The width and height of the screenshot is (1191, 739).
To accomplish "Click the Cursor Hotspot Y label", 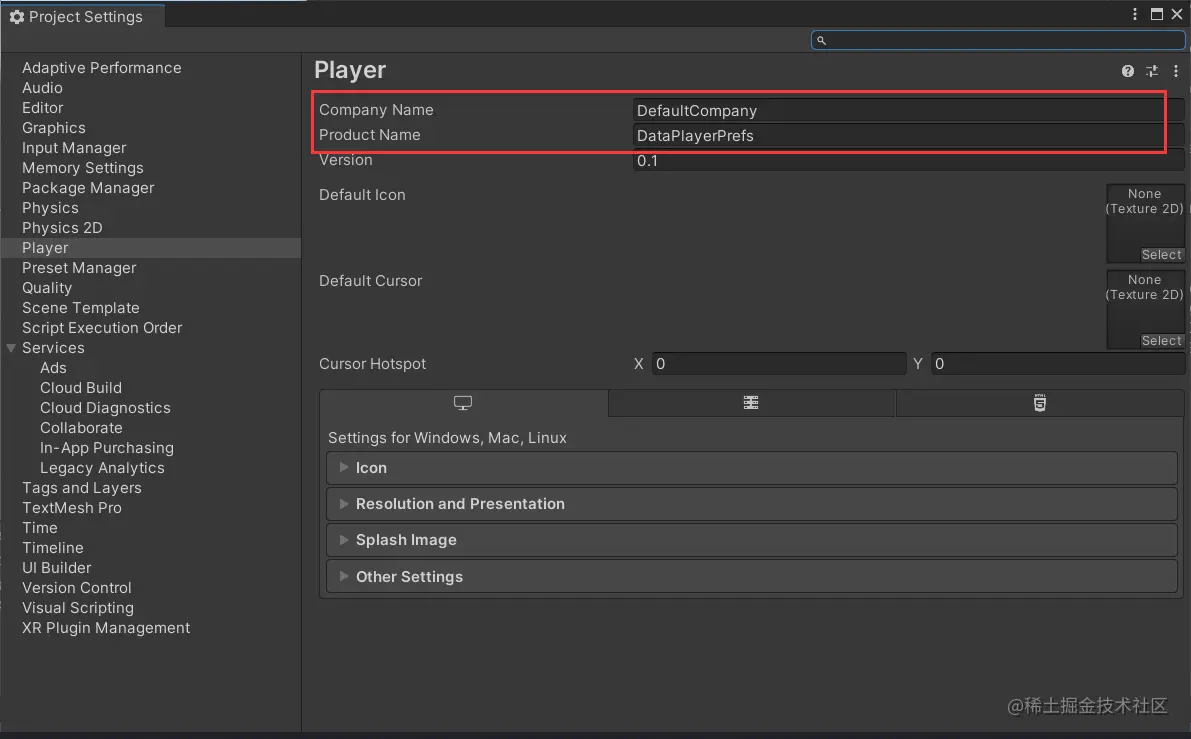I will point(918,364).
